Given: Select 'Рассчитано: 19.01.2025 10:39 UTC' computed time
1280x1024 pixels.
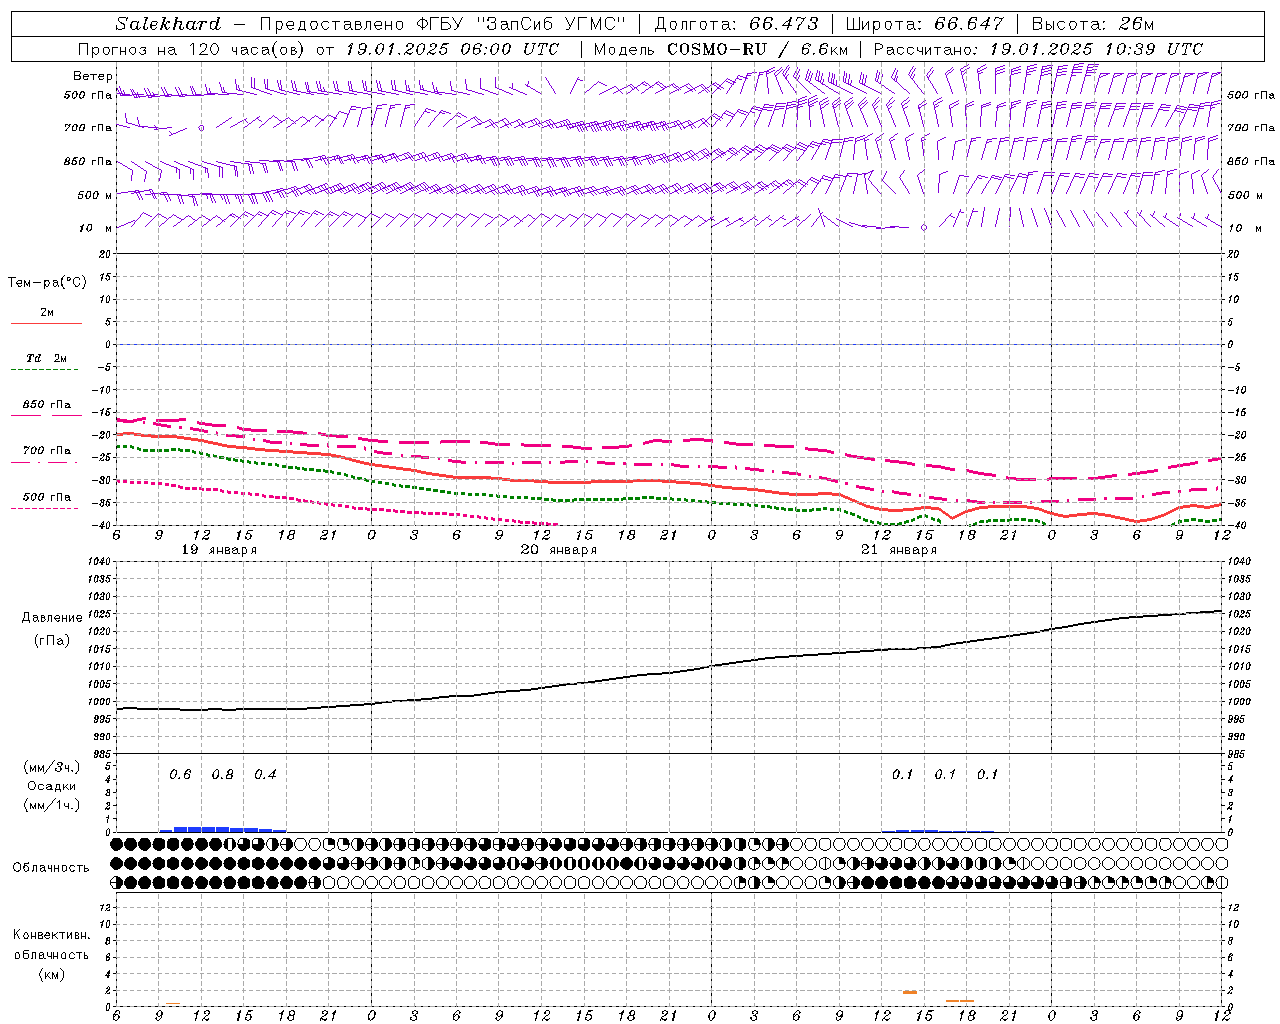Looking at the screenshot, I should pyautogui.click(x=1038, y=49).
